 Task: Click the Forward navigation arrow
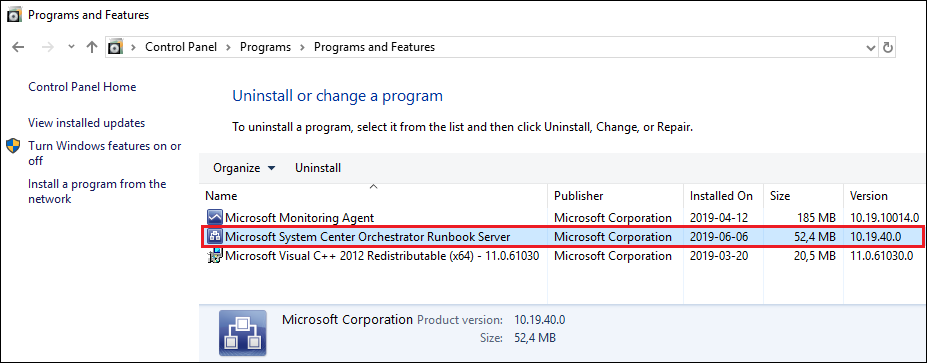coord(48,47)
